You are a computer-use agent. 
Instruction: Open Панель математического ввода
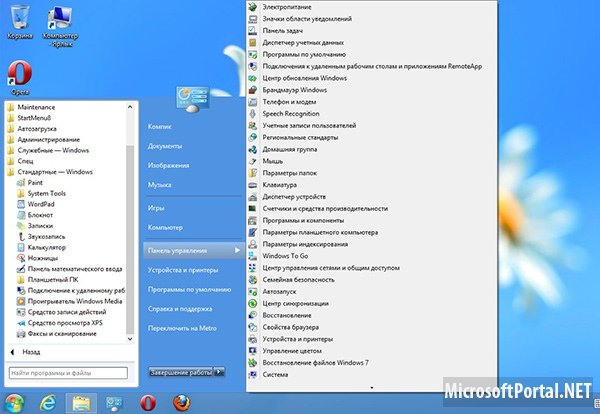click(69, 269)
